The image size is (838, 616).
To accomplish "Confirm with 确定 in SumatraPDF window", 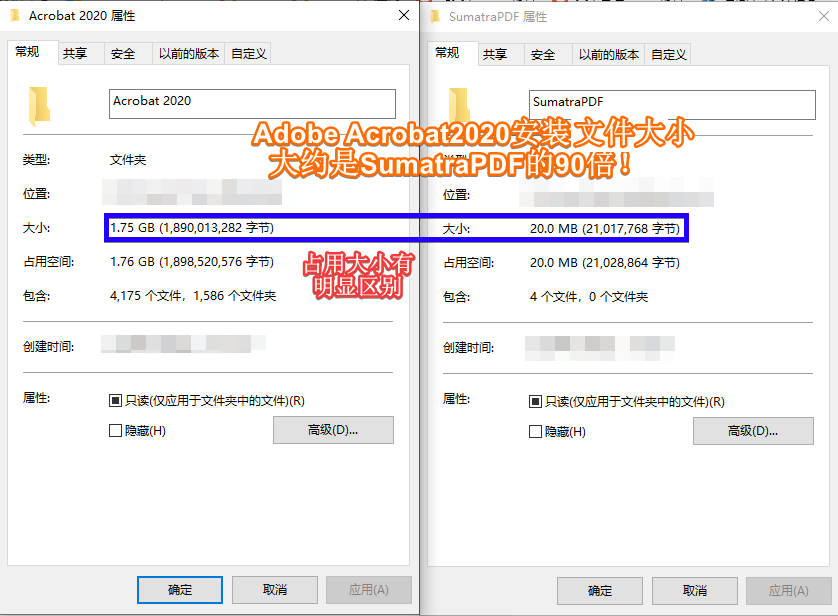I will click(x=600, y=591).
